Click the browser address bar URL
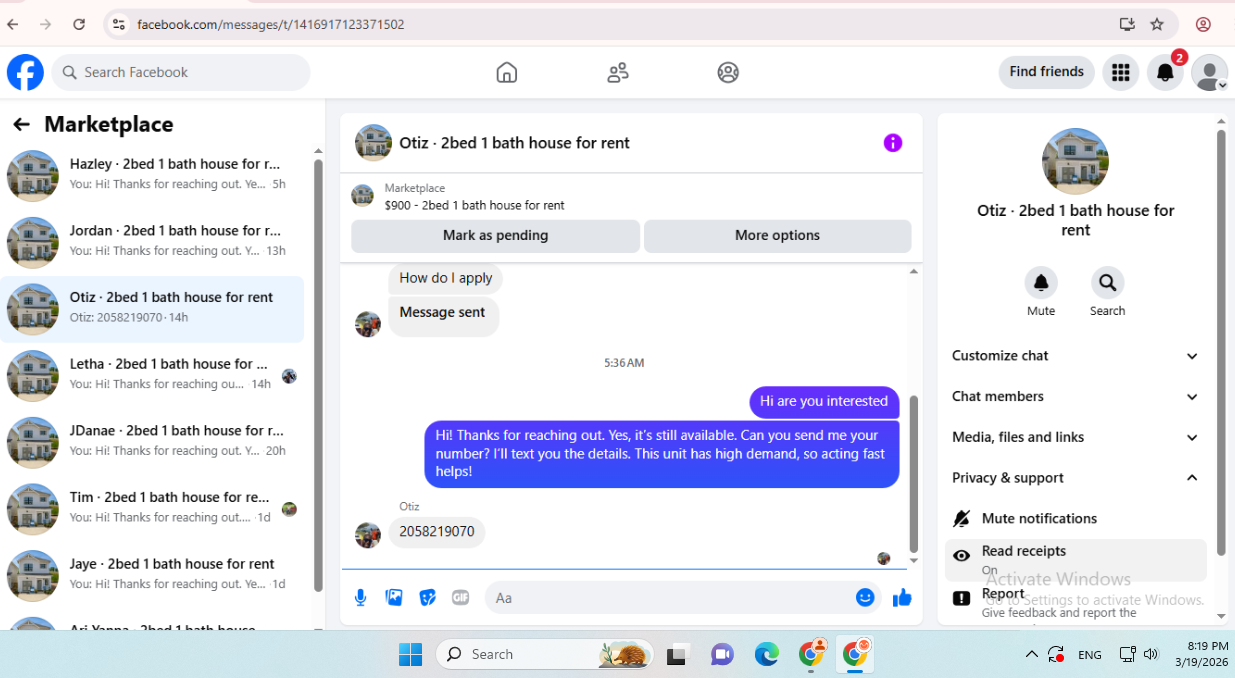1235x678 pixels. tap(271, 24)
